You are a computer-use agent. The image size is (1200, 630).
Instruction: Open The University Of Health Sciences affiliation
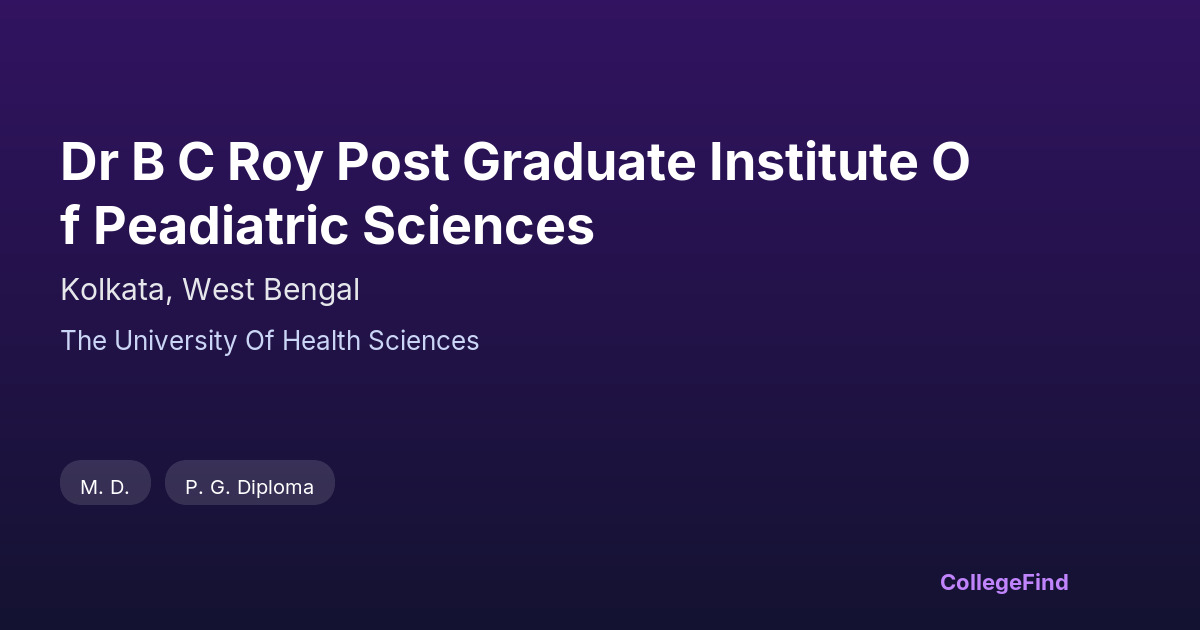pos(269,341)
